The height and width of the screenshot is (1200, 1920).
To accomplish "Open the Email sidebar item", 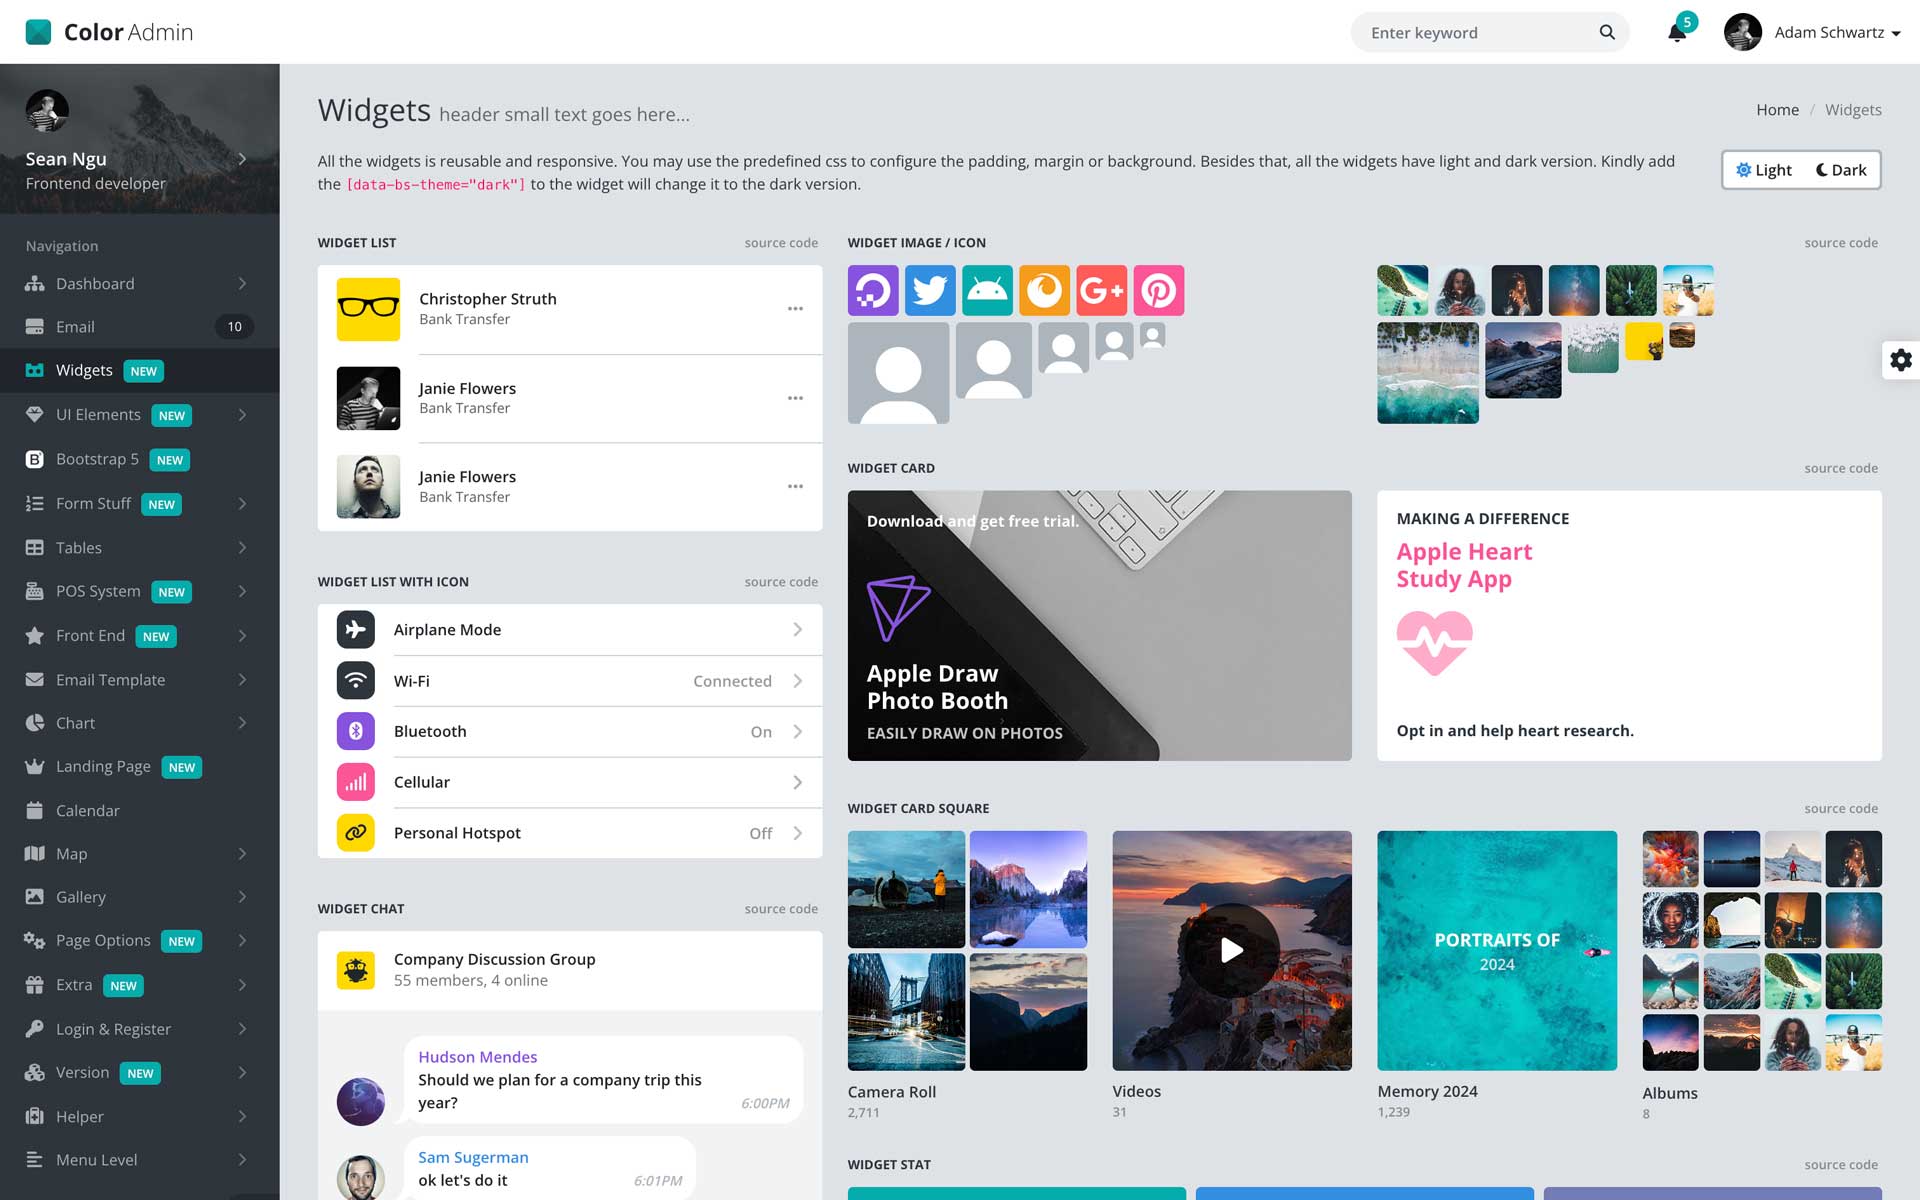I will click(76, 327).
